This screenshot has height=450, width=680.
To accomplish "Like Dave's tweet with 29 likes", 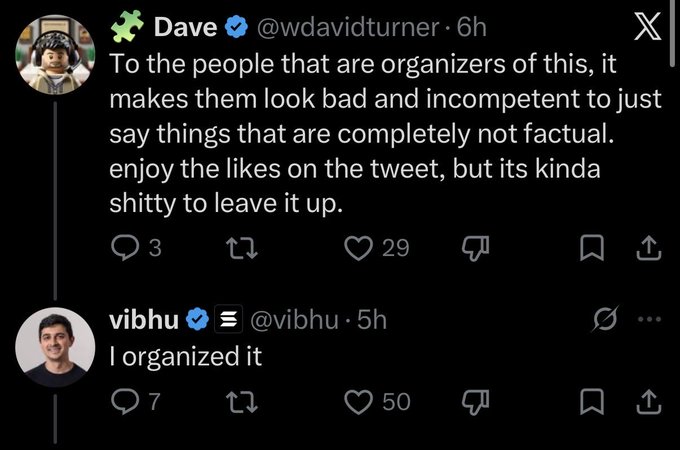I will point(376,248).
